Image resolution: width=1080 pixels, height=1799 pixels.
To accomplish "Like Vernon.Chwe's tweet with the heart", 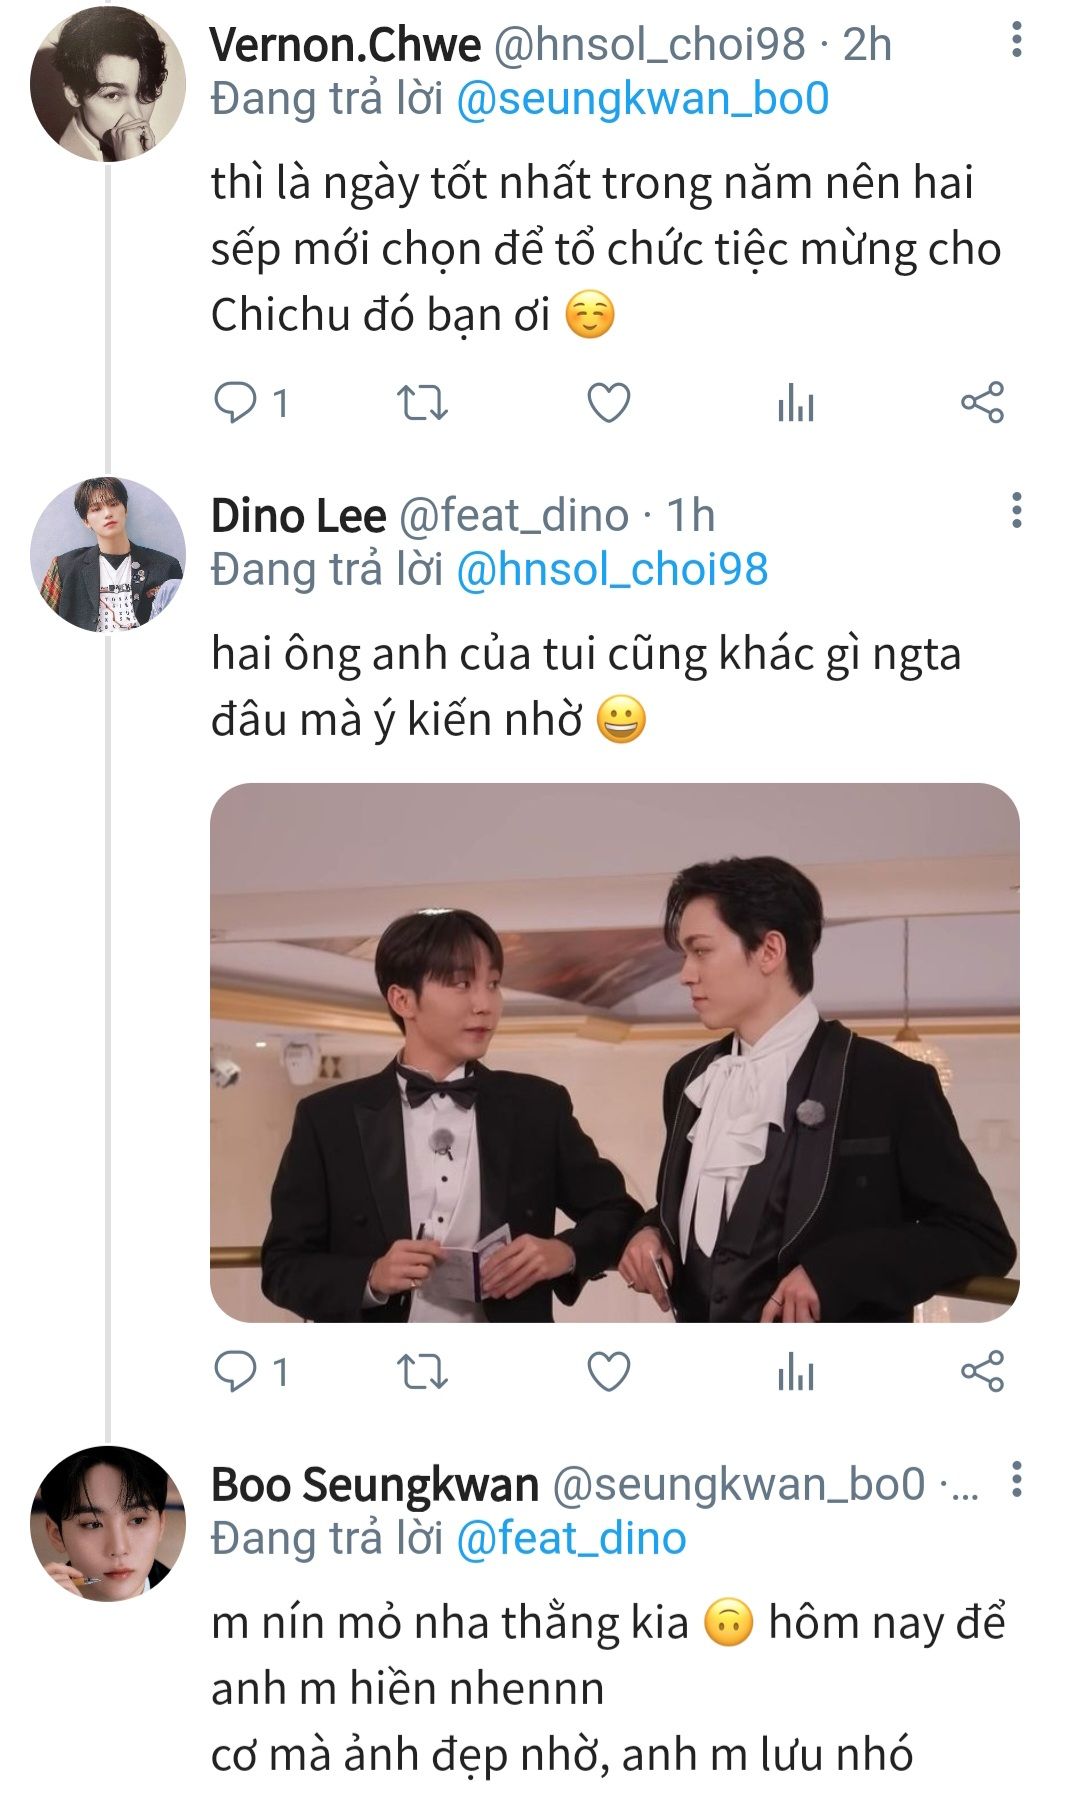I will [608, 403].
